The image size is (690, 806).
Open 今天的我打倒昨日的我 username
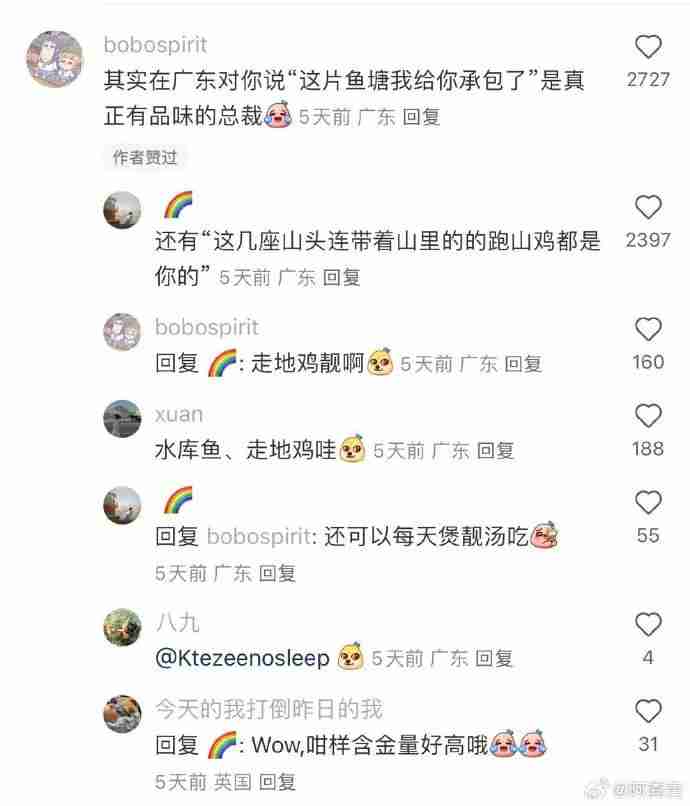coord(269,709)
